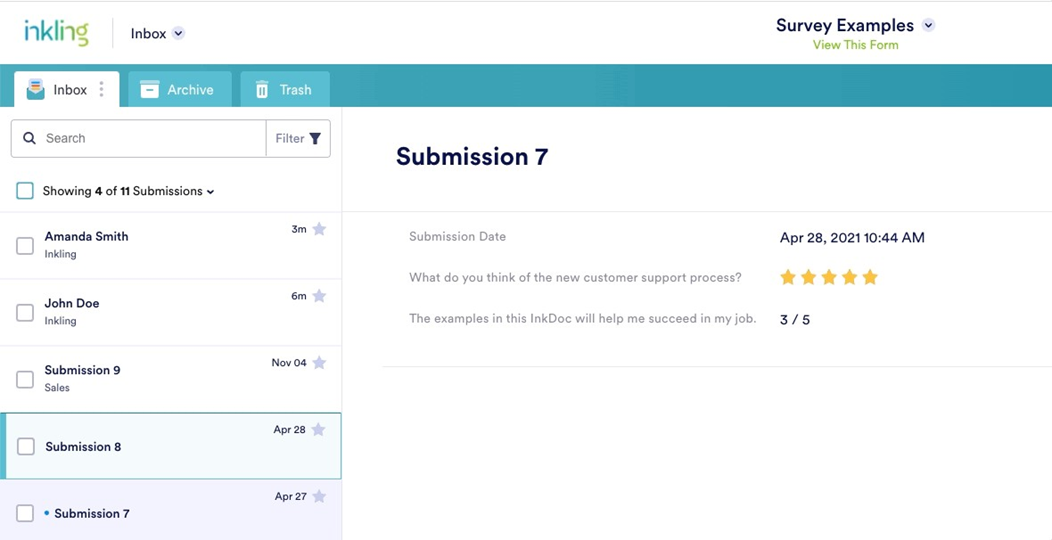1052x540 pixels.
Task: Expand the Inbox dropdown in header
Action: point(178,33)
